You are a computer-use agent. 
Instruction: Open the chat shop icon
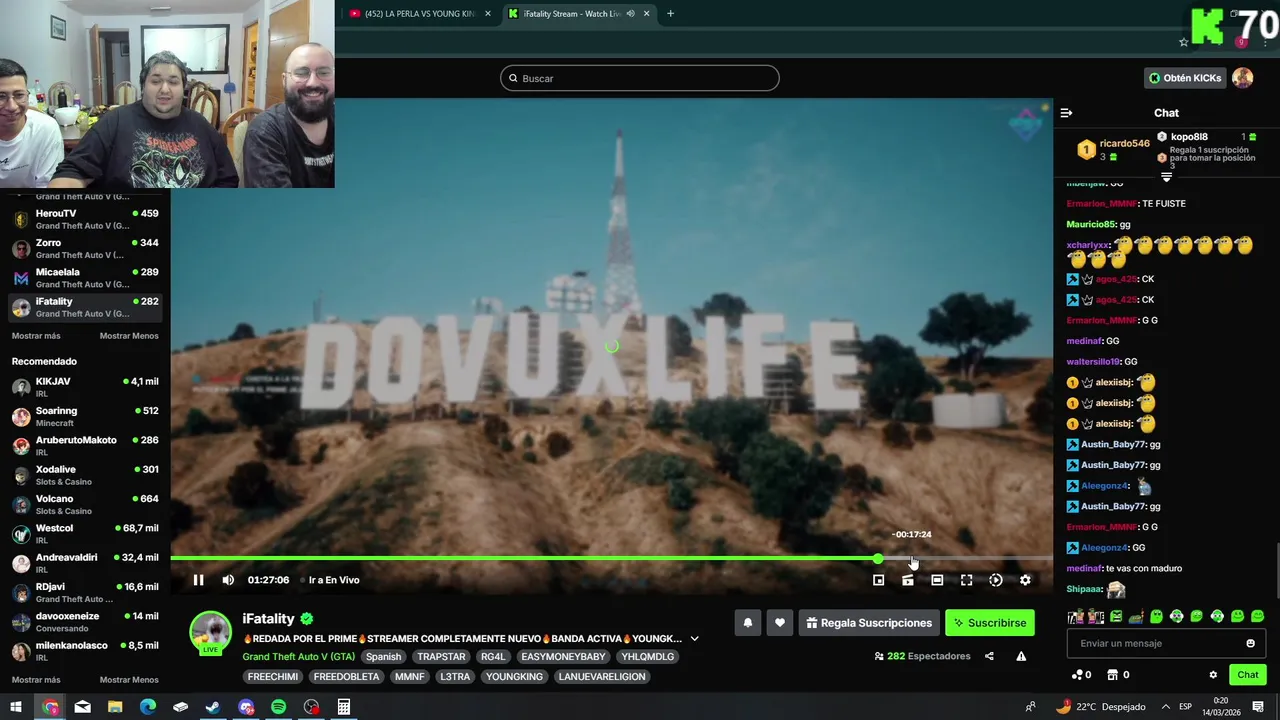pos(1113,675)
